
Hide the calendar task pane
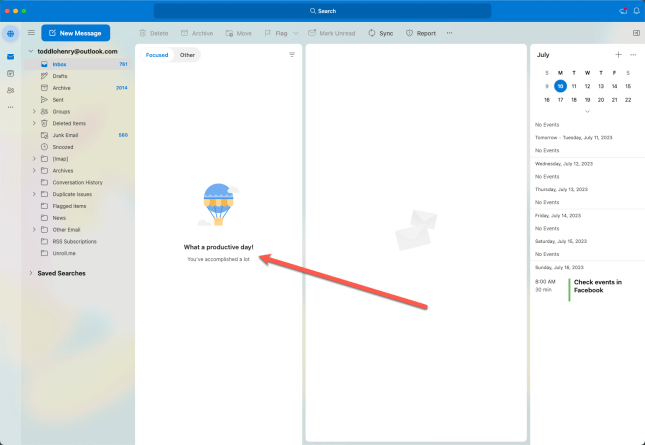636,33
